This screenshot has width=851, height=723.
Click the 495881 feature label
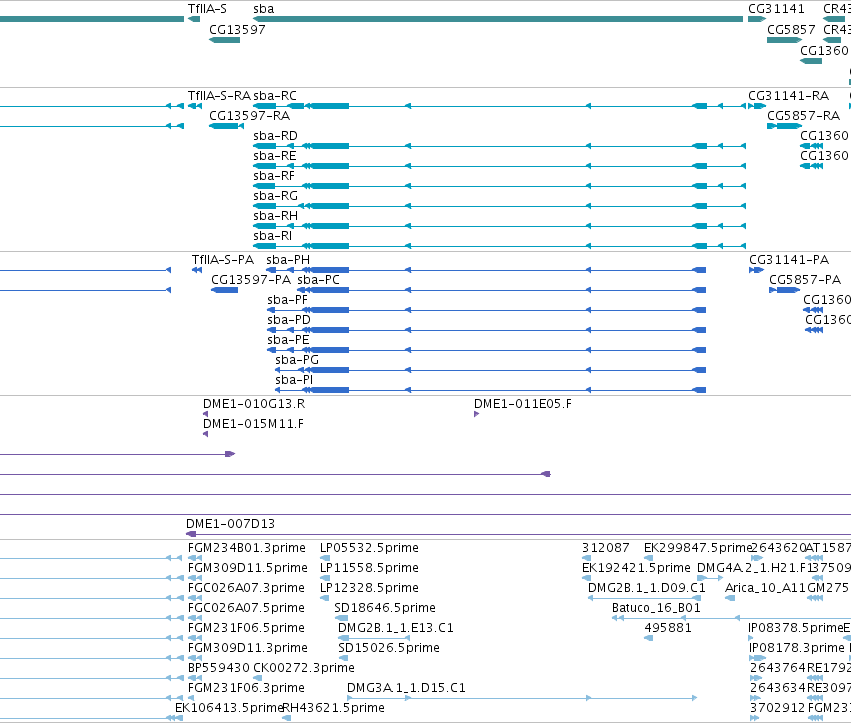click(x=668, y=627)
